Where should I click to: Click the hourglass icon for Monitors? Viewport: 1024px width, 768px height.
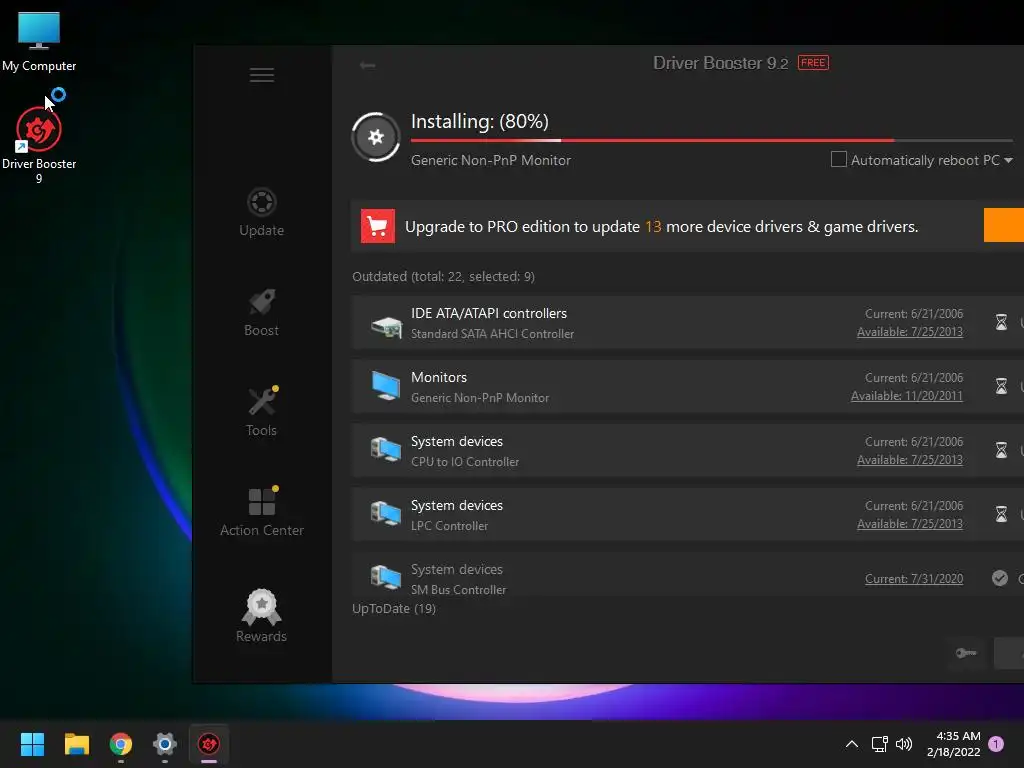1001,386
